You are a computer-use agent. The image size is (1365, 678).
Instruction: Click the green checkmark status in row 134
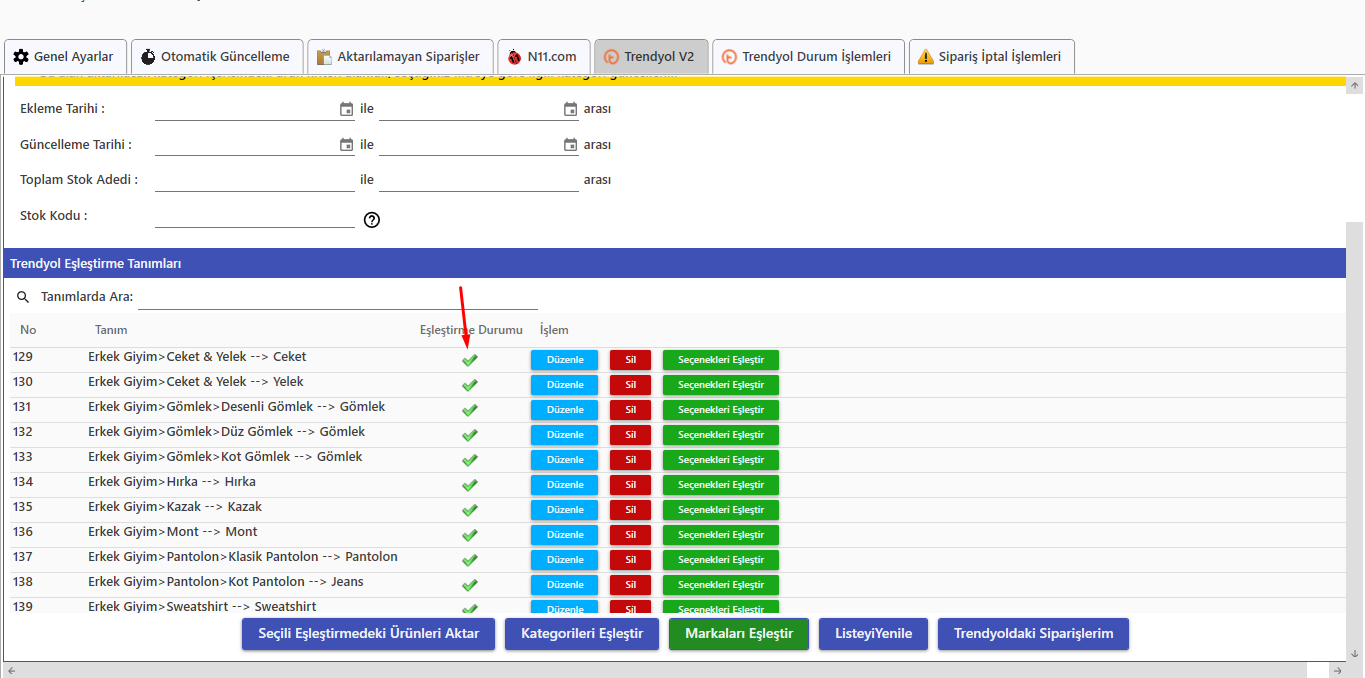coord(469,485)
